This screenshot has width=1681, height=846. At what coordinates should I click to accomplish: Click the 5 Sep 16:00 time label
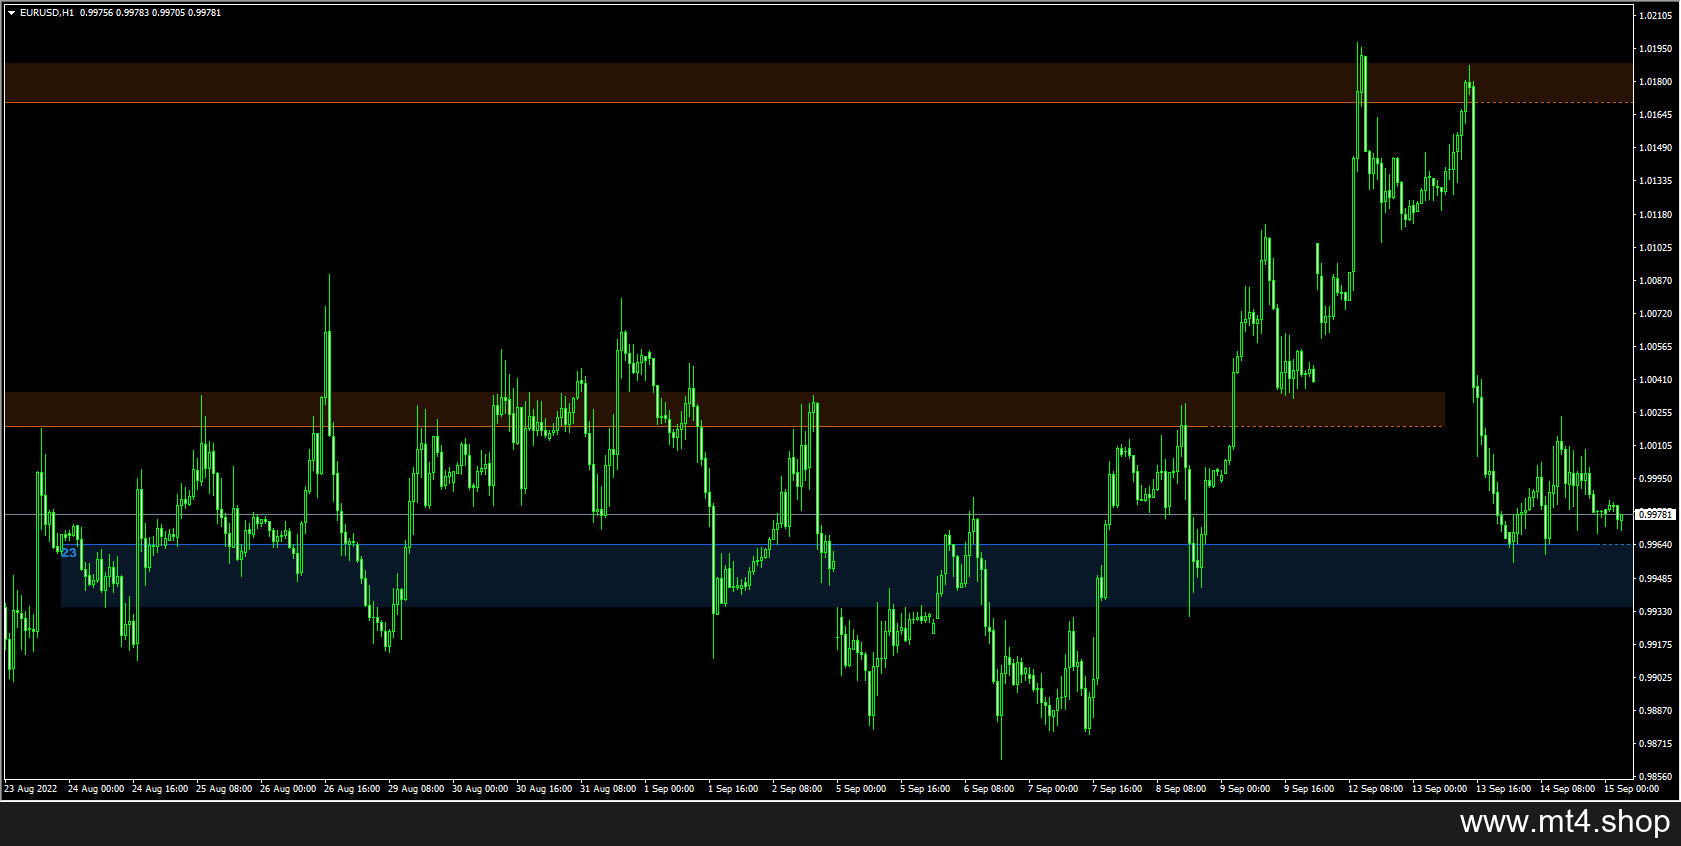[x=925, y=789]
